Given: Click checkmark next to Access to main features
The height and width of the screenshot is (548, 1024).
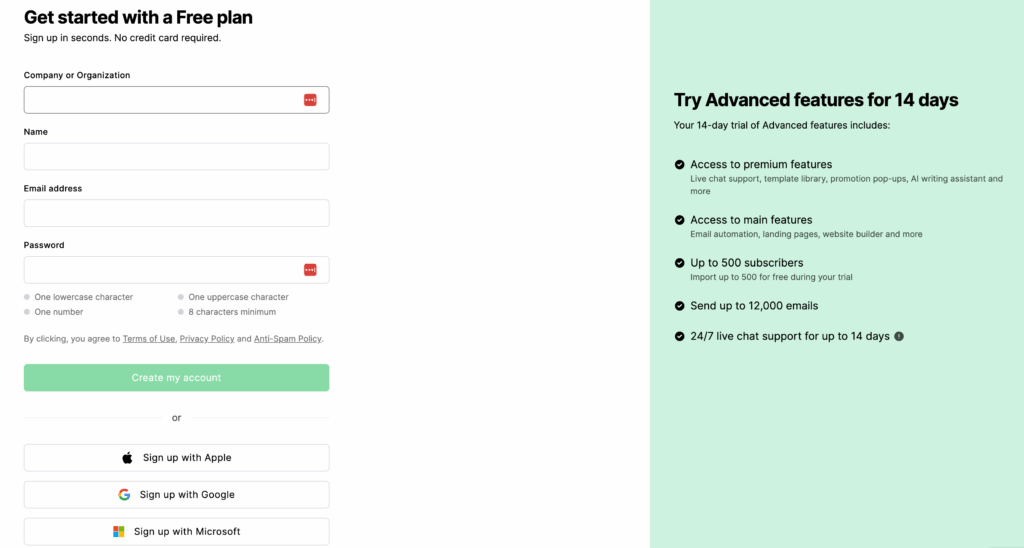Looking at the screenshot, I should (680, 220).
